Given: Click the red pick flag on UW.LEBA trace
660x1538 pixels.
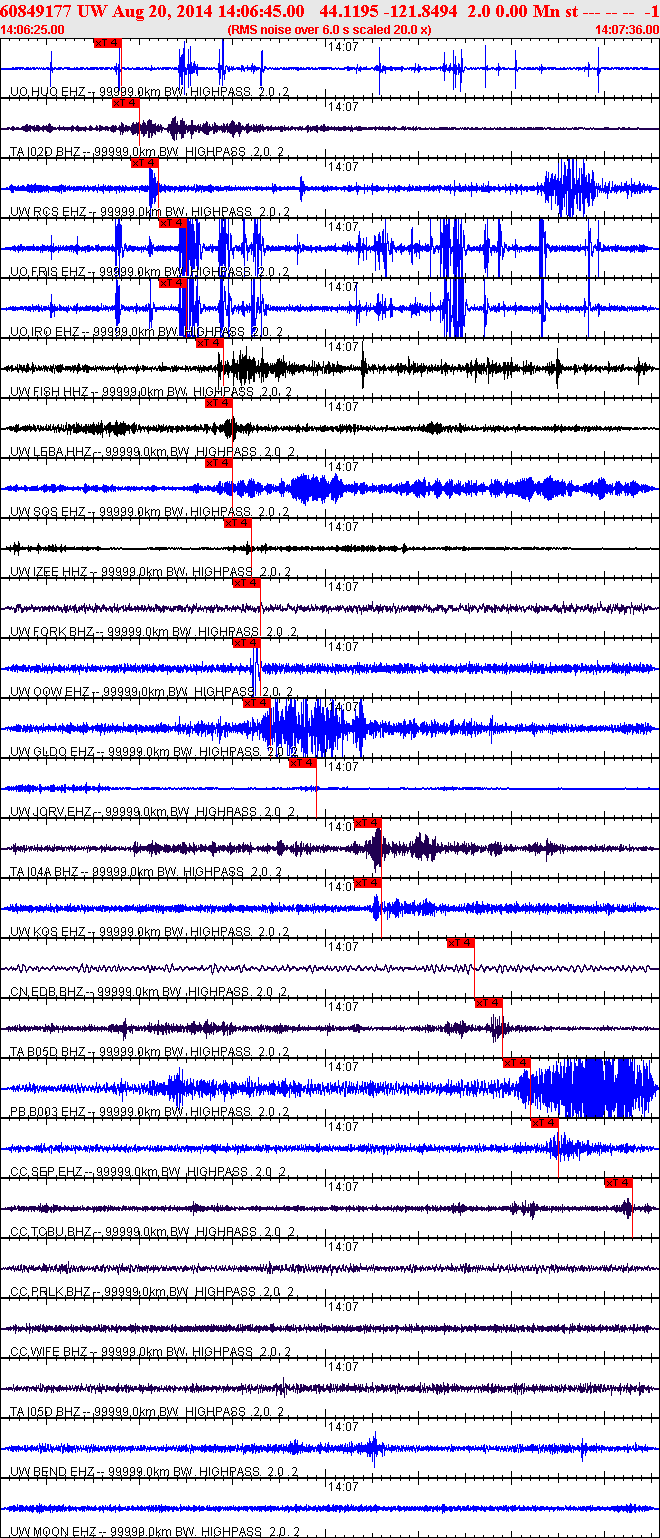Looking at the screenshot, I should click(218, 403).
